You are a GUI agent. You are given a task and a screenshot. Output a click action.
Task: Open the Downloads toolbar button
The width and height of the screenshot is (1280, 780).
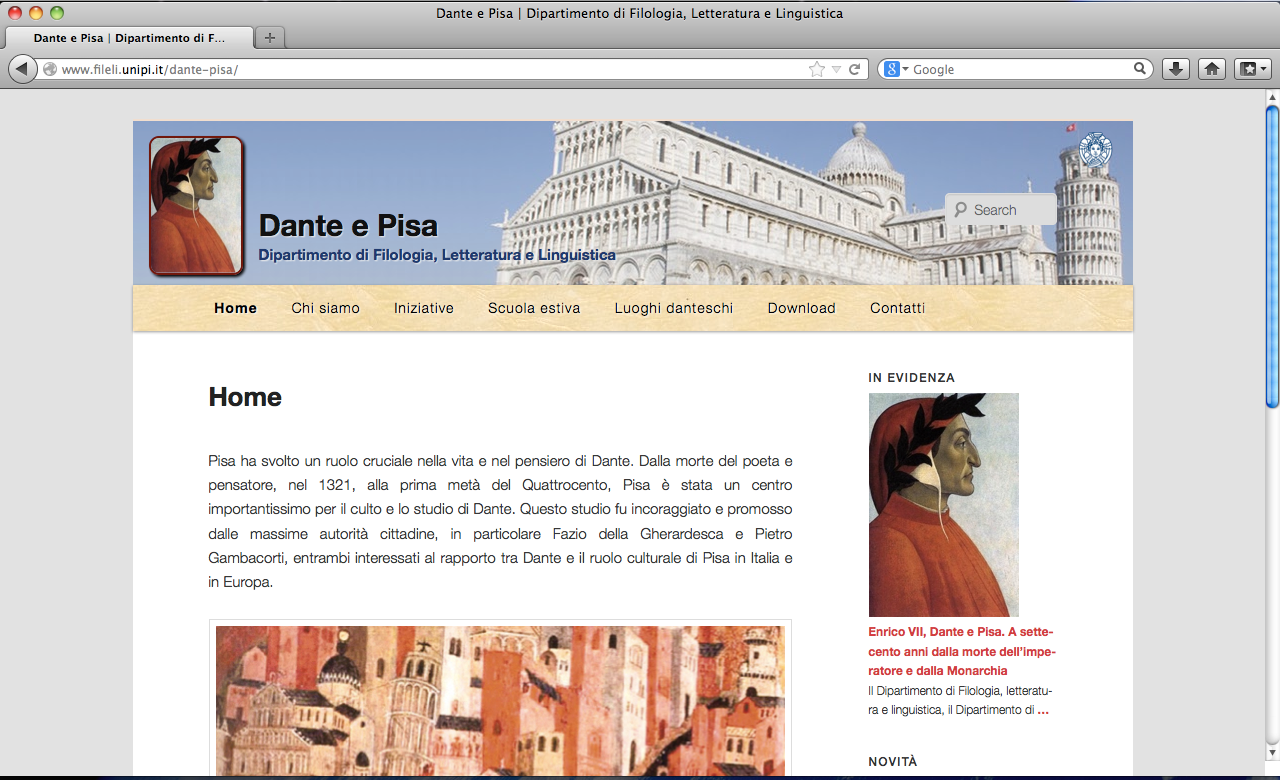point(1177,69)
